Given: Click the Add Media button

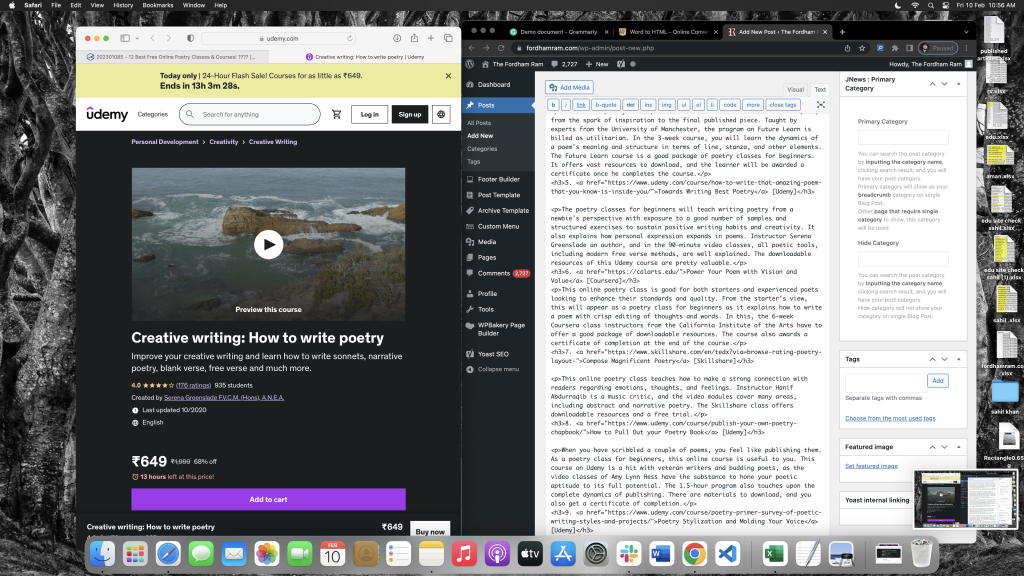Looking at the screenshot, I should (x=569, y=87).
